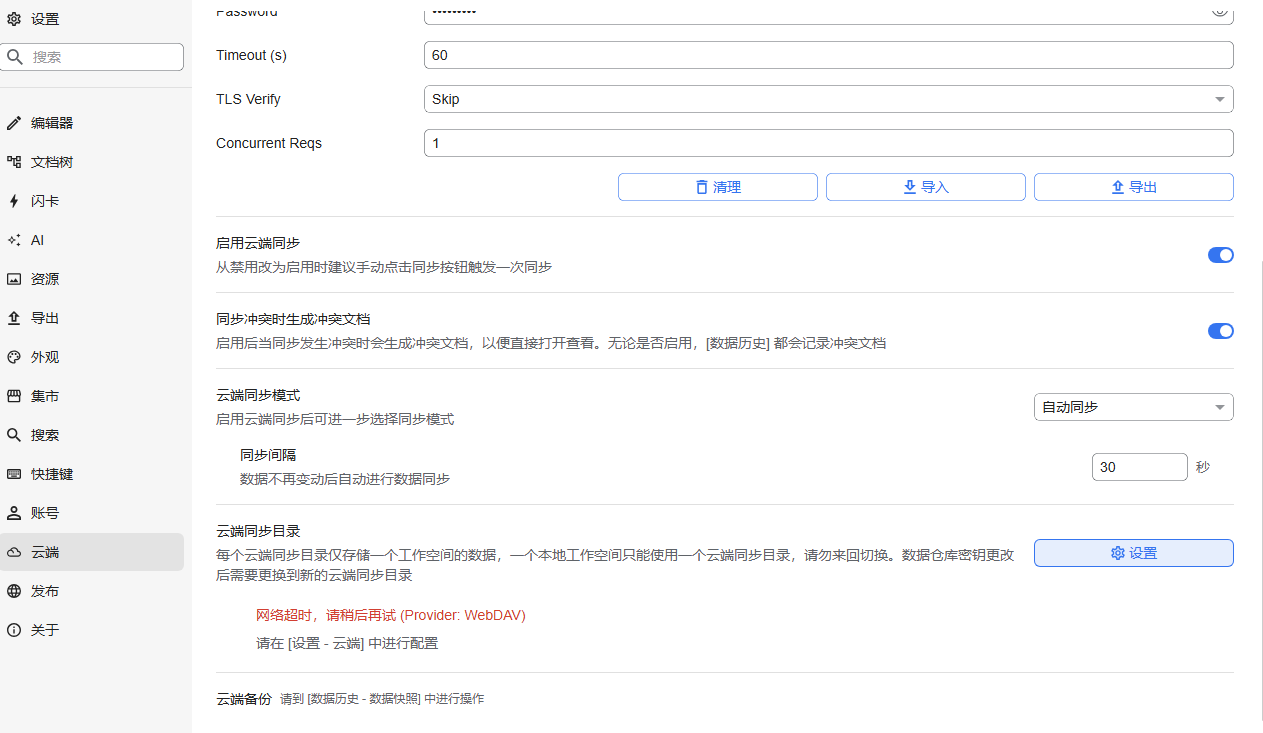Image resolution: width=1263 pixels, height=733 pixels.
Task: Switch to the About settings tab
Action: click(45, 630)
